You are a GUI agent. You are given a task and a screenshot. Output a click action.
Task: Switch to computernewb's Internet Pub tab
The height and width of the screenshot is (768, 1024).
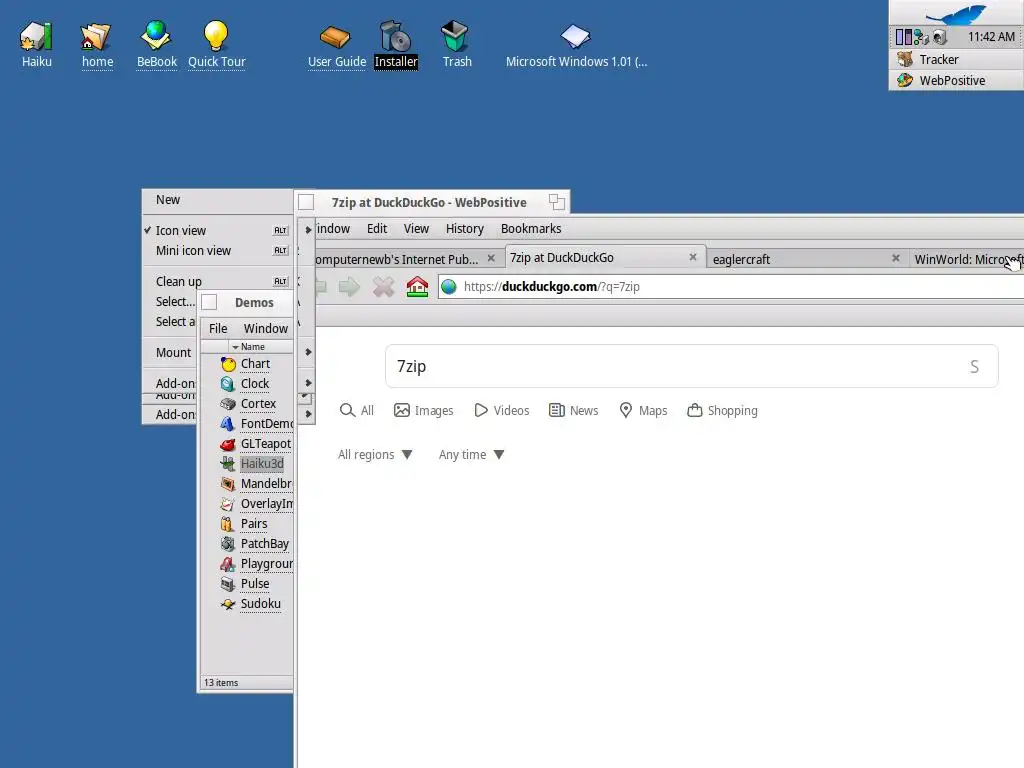click(x=396, y=259)
